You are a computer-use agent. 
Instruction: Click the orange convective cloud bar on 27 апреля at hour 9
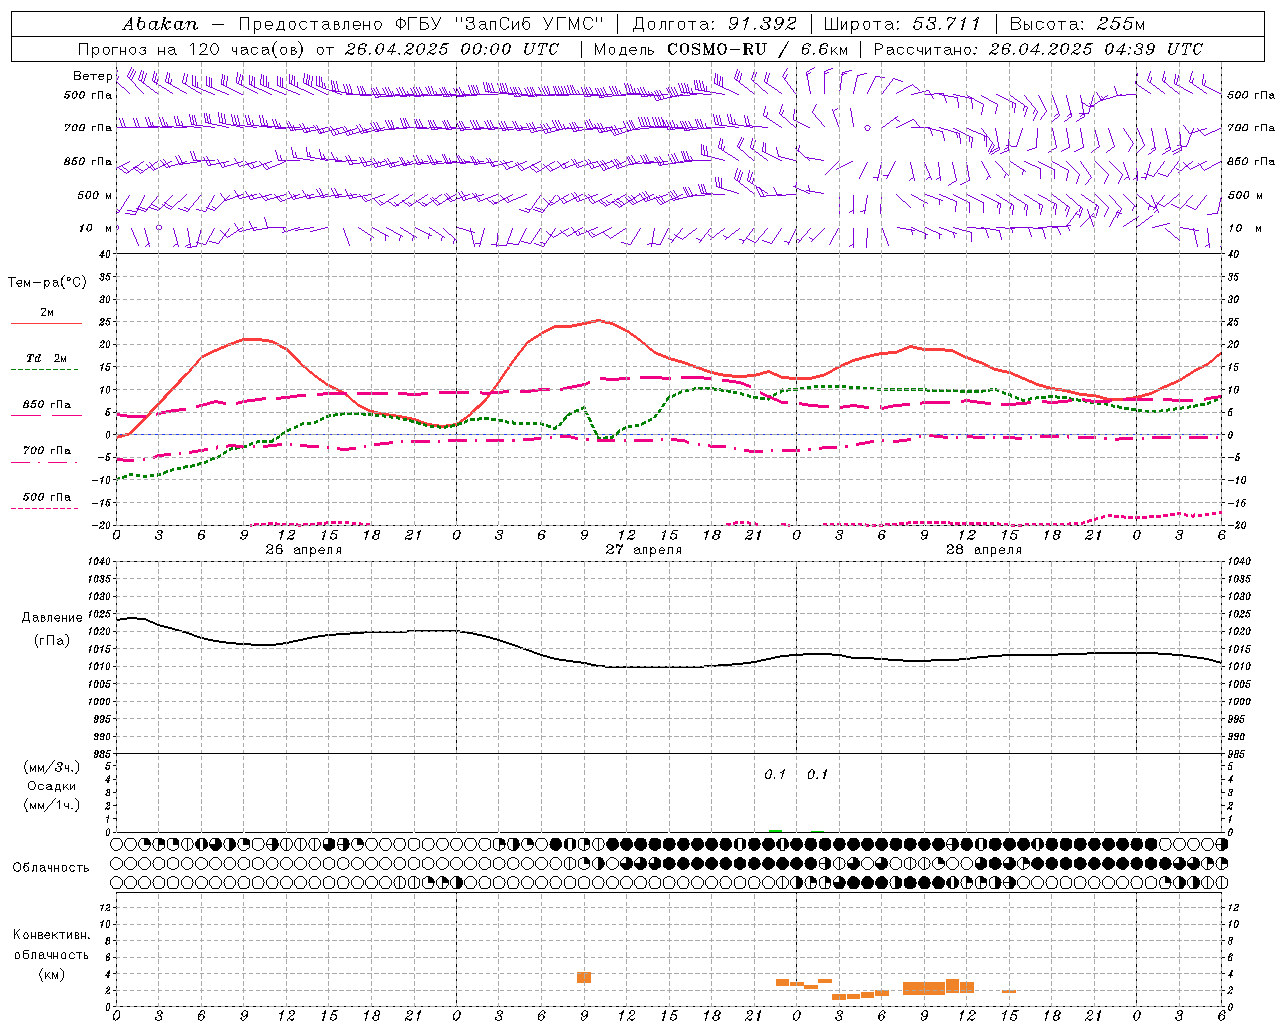584,977
